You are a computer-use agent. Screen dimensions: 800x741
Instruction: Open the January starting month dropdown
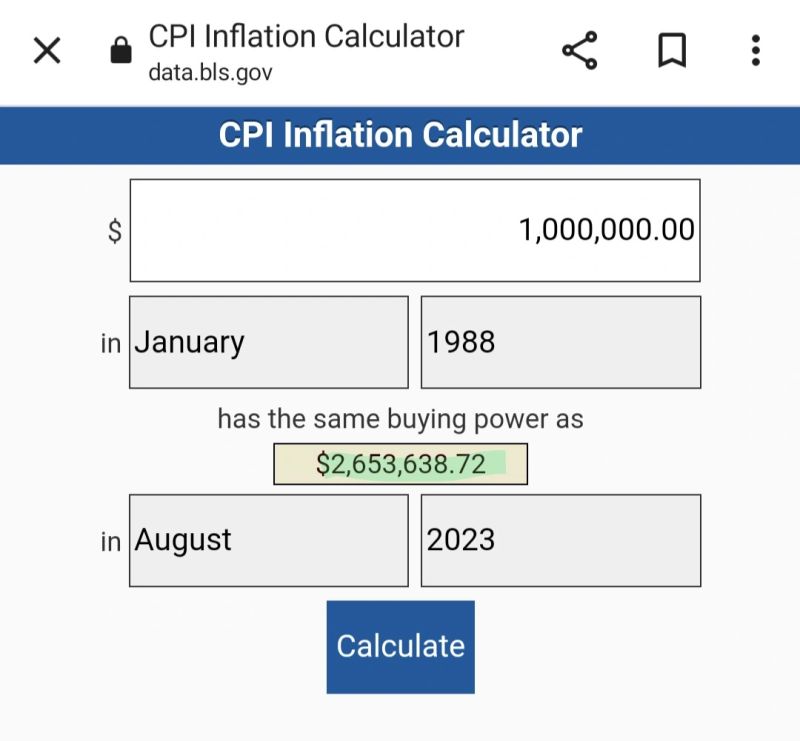click(x=268, y=342)
